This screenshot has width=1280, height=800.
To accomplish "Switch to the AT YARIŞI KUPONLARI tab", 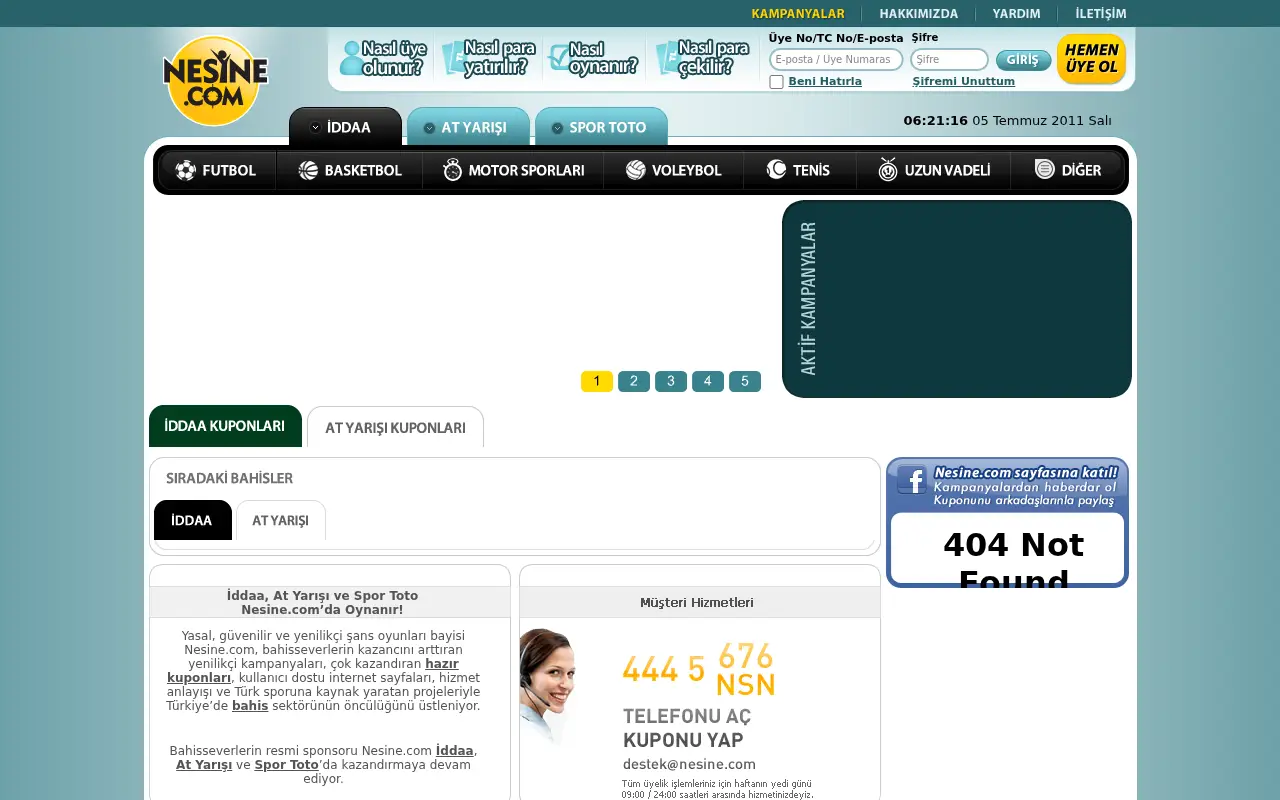I will 395,427.
